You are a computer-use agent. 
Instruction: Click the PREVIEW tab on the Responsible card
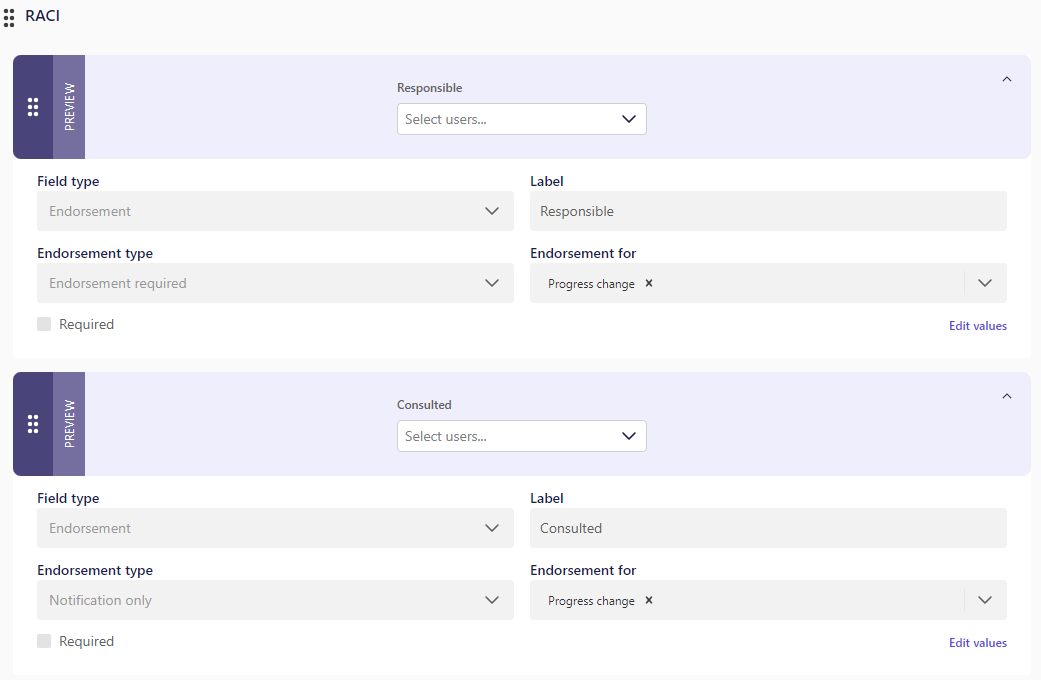tap(68, 106)
